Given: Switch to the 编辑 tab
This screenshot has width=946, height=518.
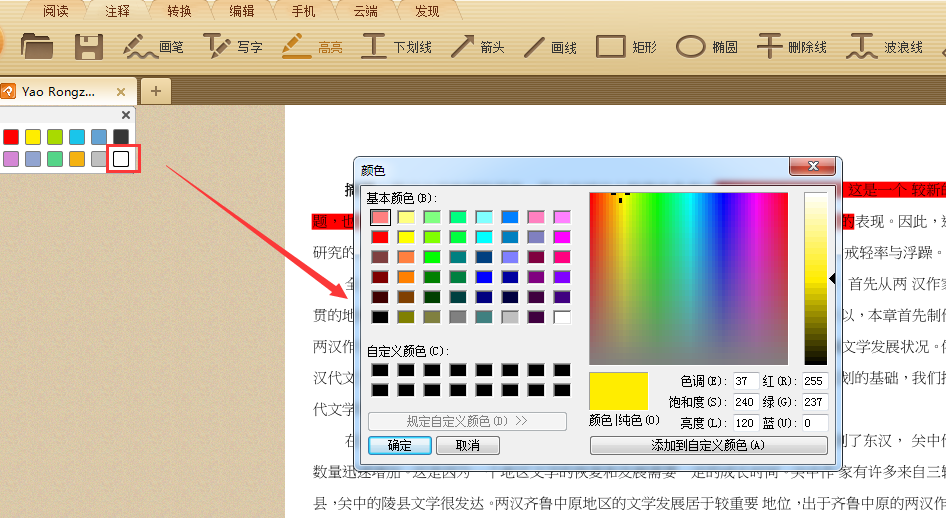Looking at the screenshot, I should (x=241, y=11).
